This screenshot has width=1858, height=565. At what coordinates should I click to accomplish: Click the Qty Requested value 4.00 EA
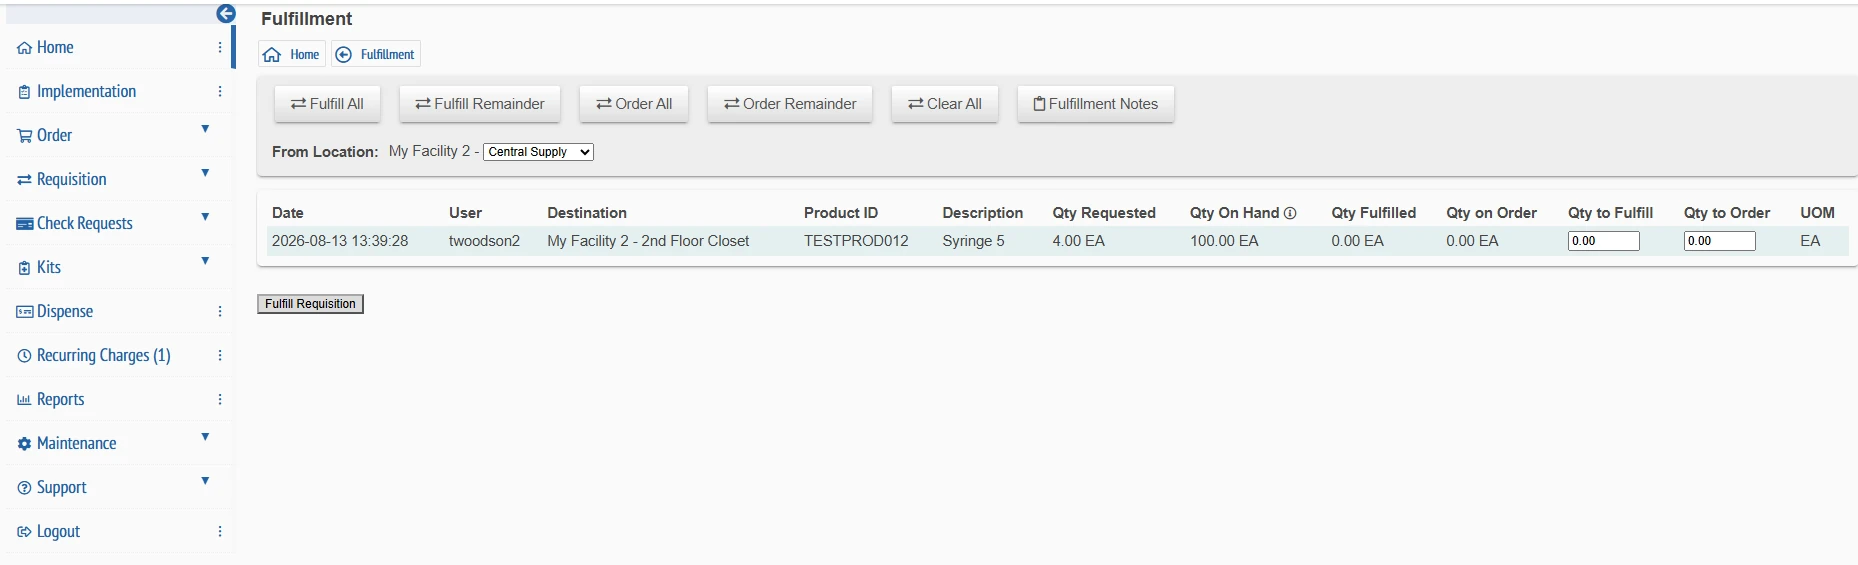[1078, 241]
